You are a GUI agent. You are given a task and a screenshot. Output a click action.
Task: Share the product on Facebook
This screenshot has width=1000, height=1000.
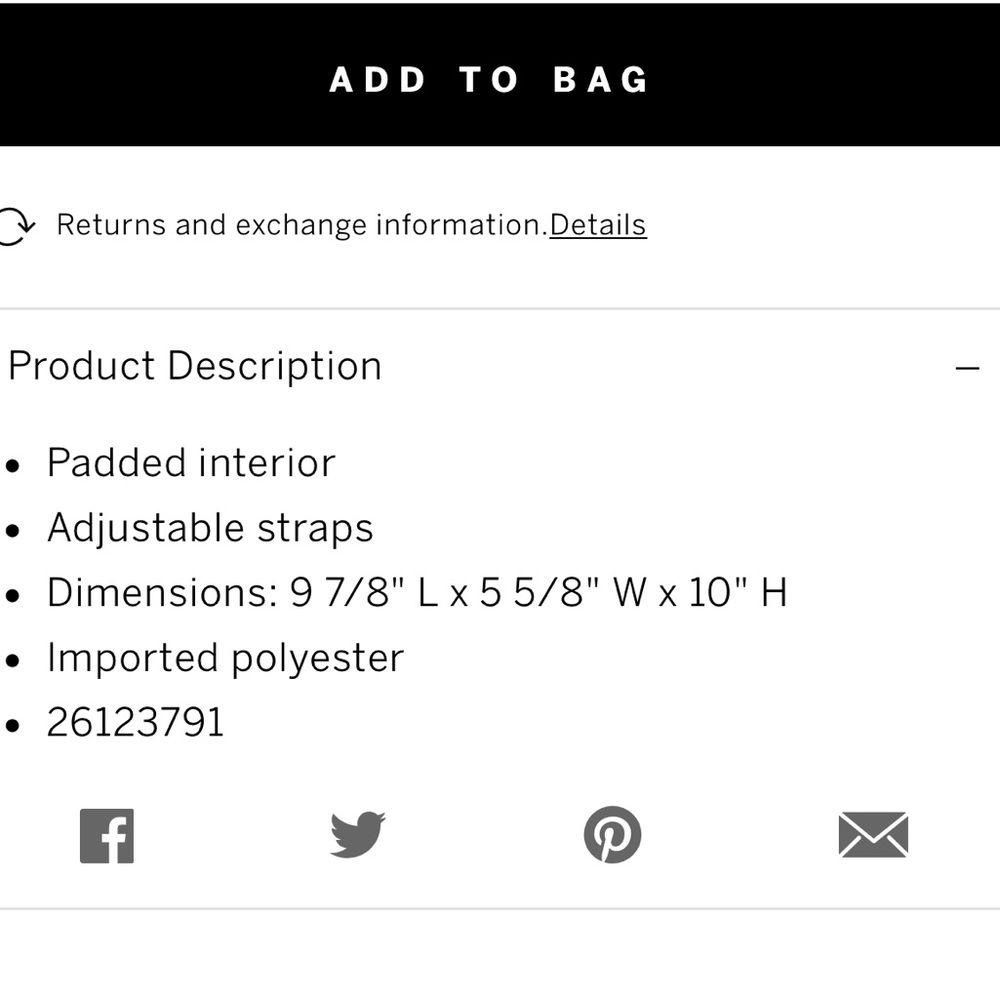pos(107,835)
